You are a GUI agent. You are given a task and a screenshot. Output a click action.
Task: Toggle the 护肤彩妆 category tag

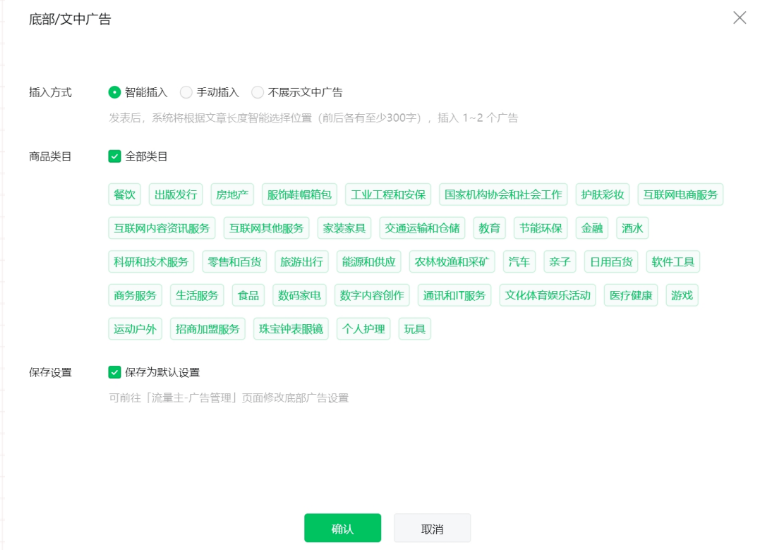(602, 194)
